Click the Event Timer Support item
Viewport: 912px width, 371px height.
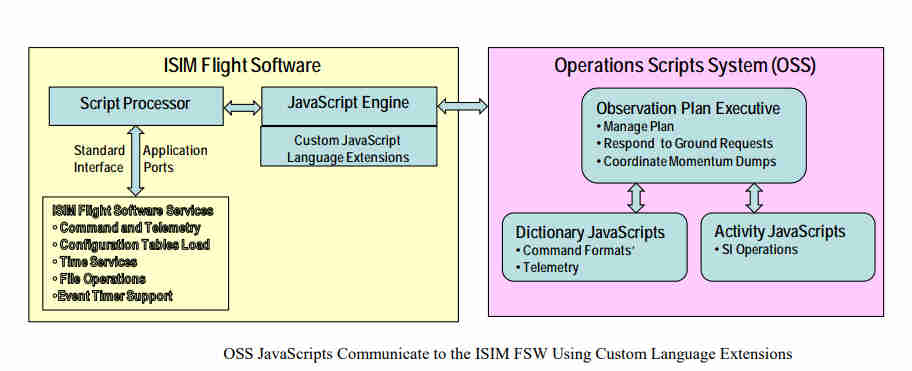(112, 296)
